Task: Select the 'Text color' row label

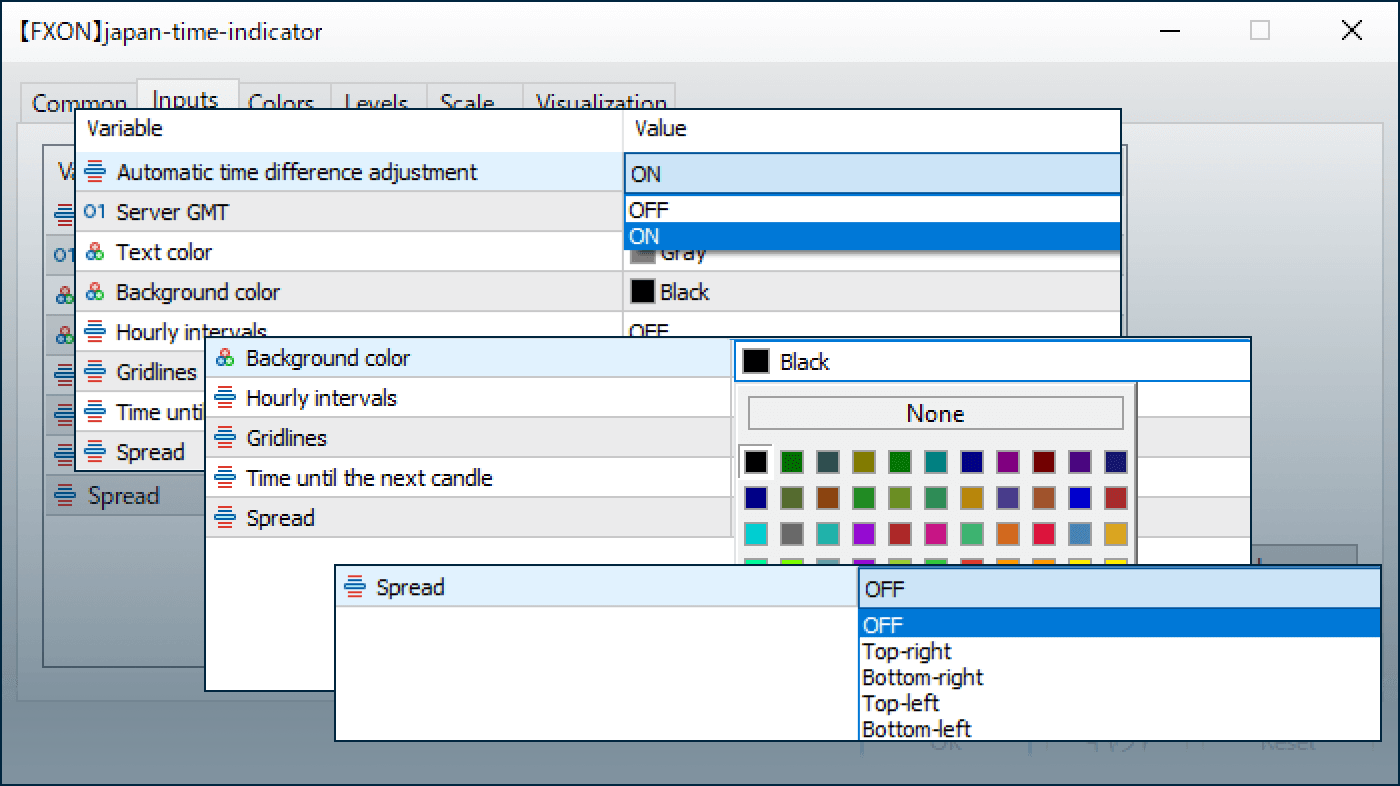Action: click(x=164, y=252)
